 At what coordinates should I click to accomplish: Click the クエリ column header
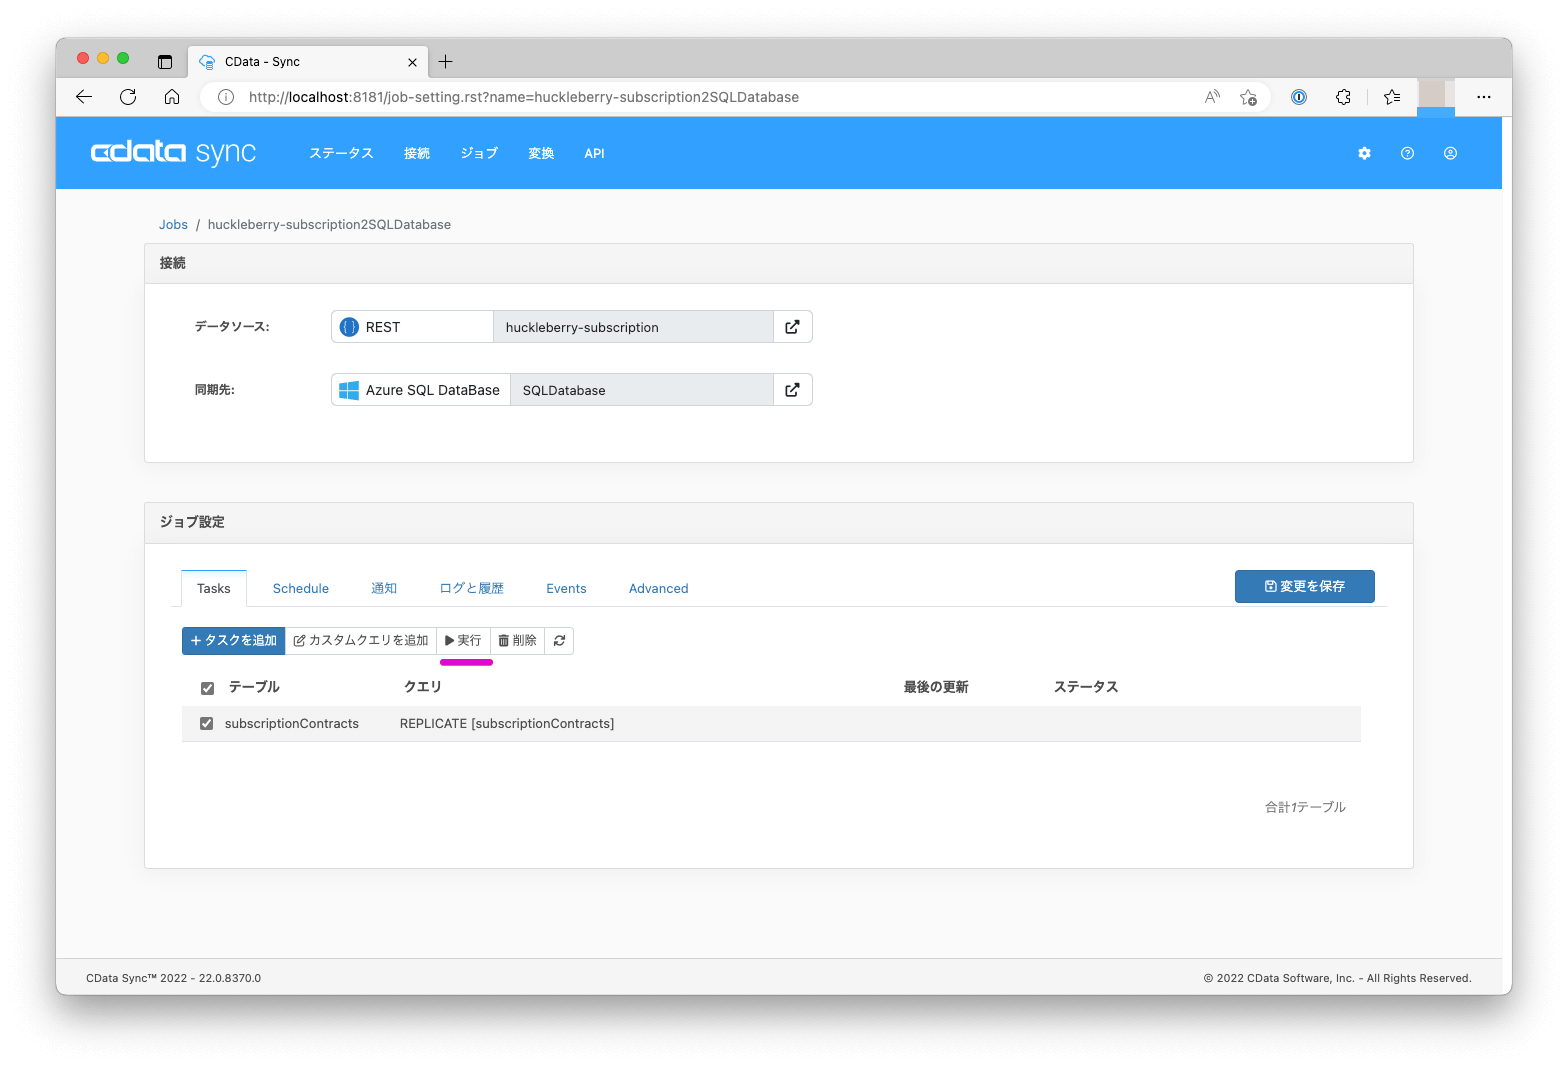(x=422, y=687)
